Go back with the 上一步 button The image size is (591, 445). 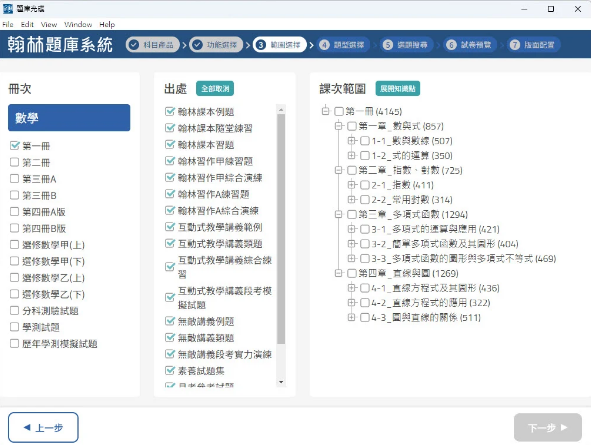pyautogui.click(x=43, y=427)
